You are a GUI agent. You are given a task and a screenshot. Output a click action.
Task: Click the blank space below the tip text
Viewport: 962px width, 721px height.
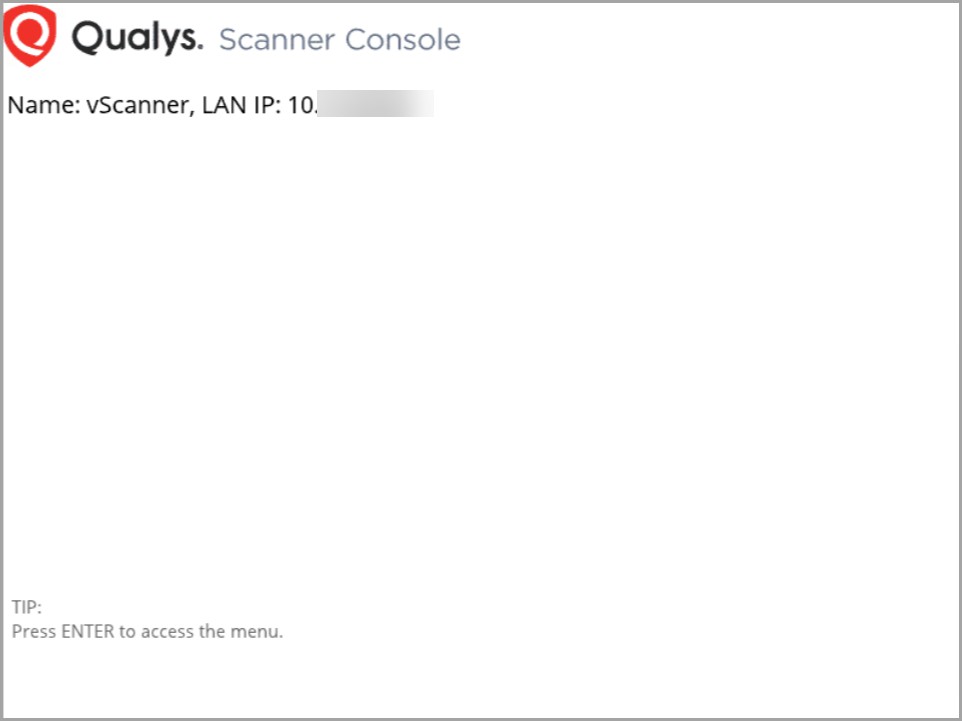coord(480,680)
